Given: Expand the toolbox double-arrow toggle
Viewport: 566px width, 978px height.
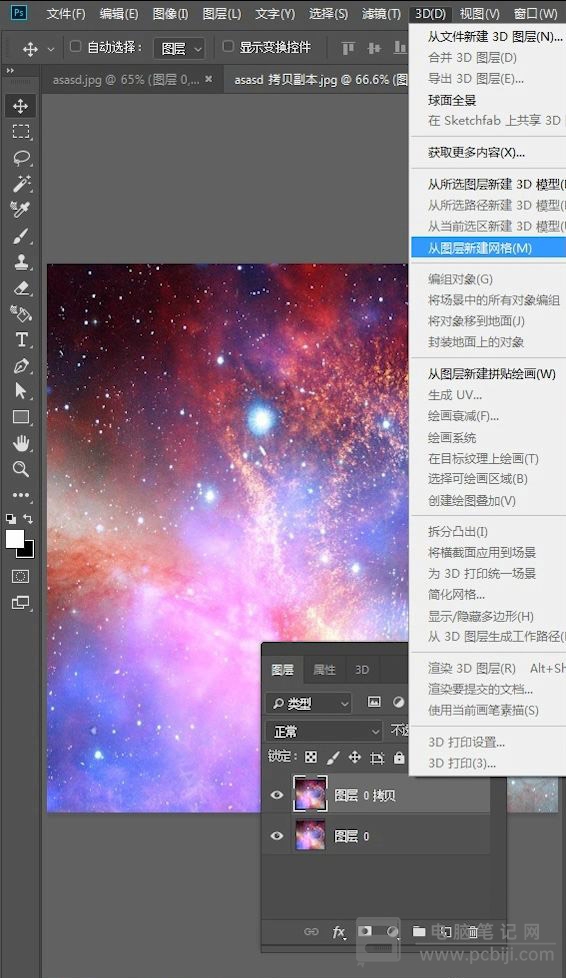Looking at the screenshot, I should click(x=10, y=70).
